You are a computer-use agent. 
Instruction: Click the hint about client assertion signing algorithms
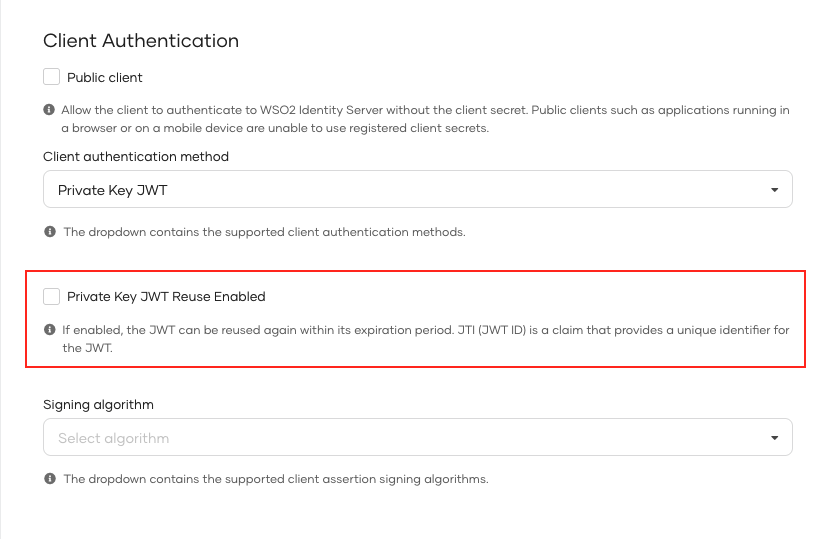coord(275,479)
